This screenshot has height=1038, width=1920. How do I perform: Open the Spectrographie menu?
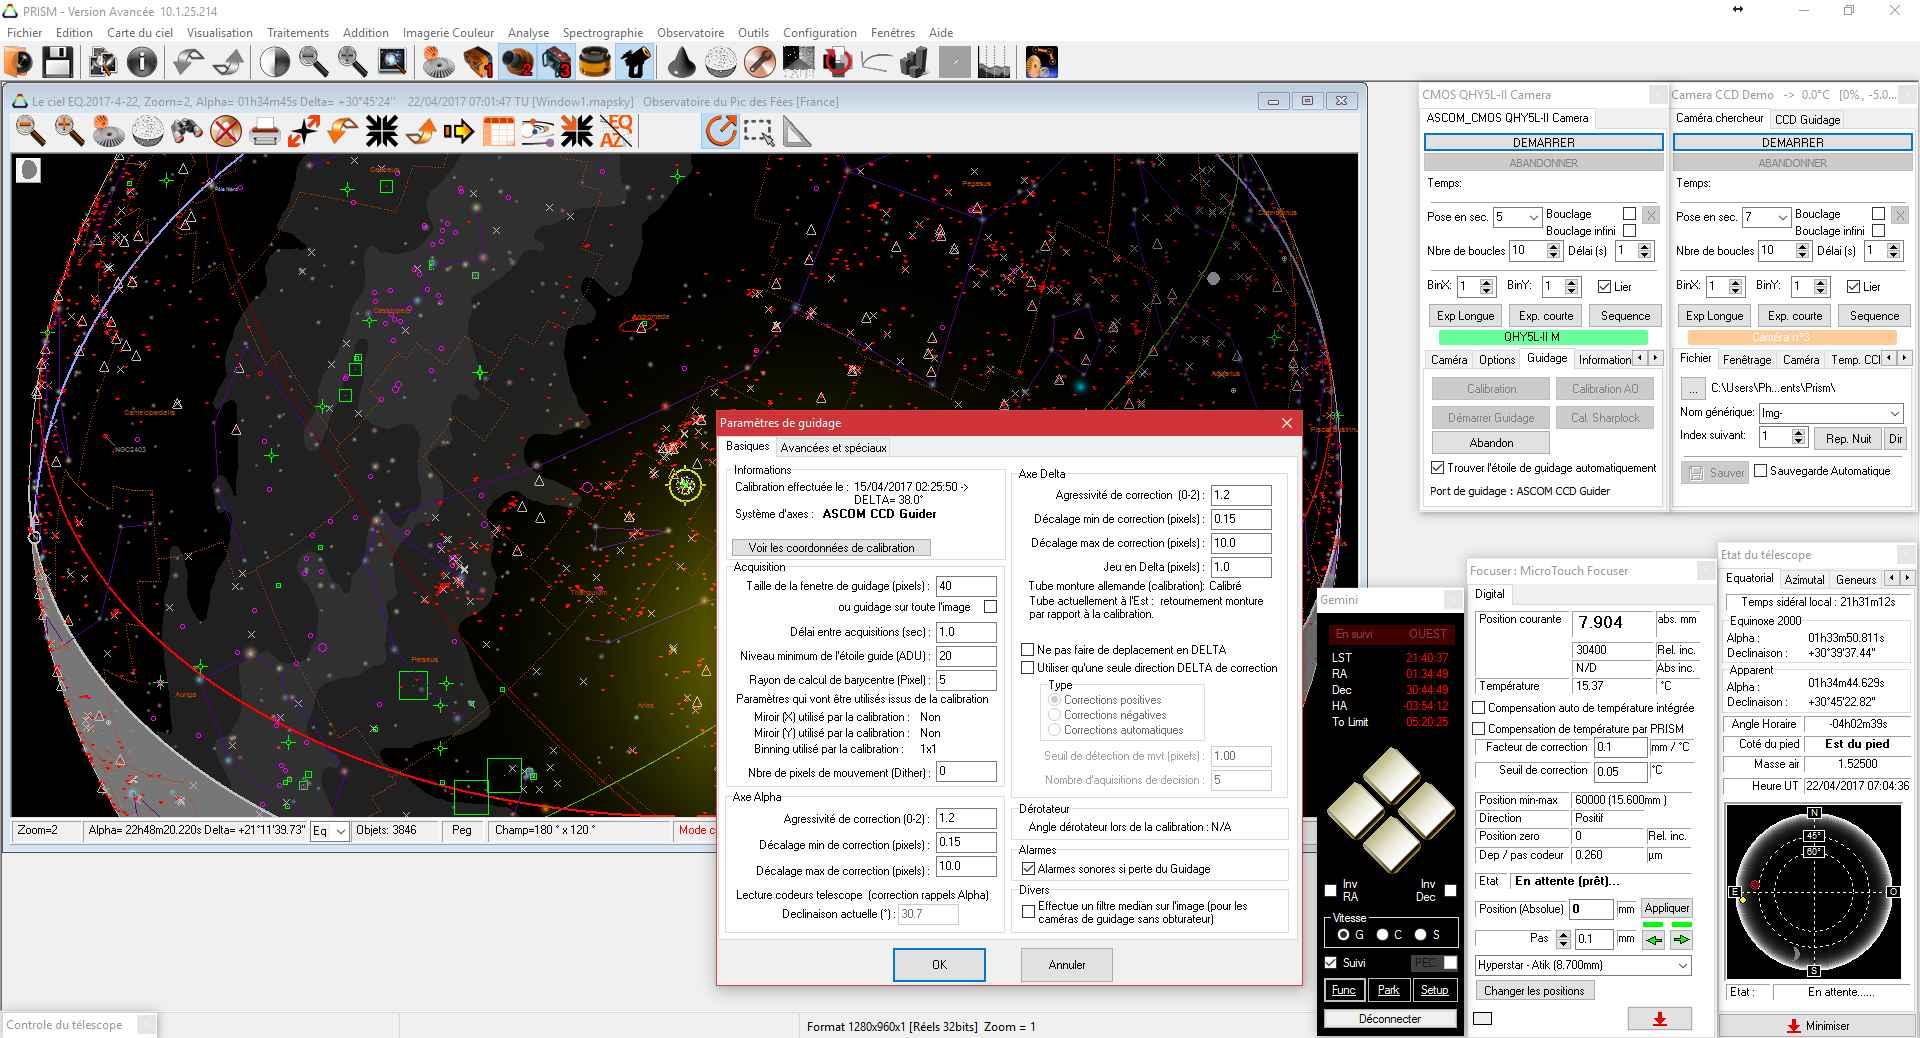[602, 32]
